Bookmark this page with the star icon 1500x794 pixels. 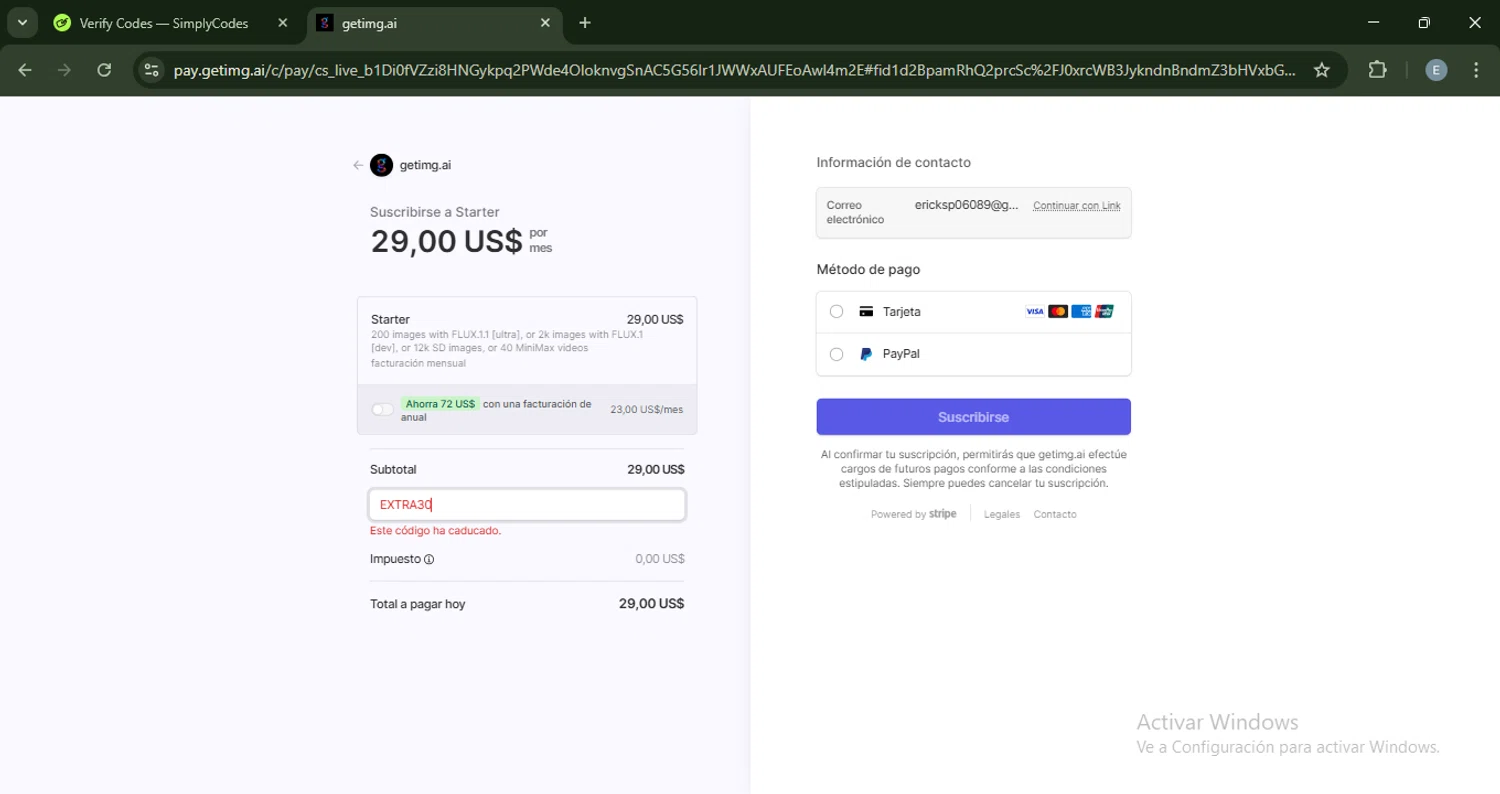click(1321, 70)
